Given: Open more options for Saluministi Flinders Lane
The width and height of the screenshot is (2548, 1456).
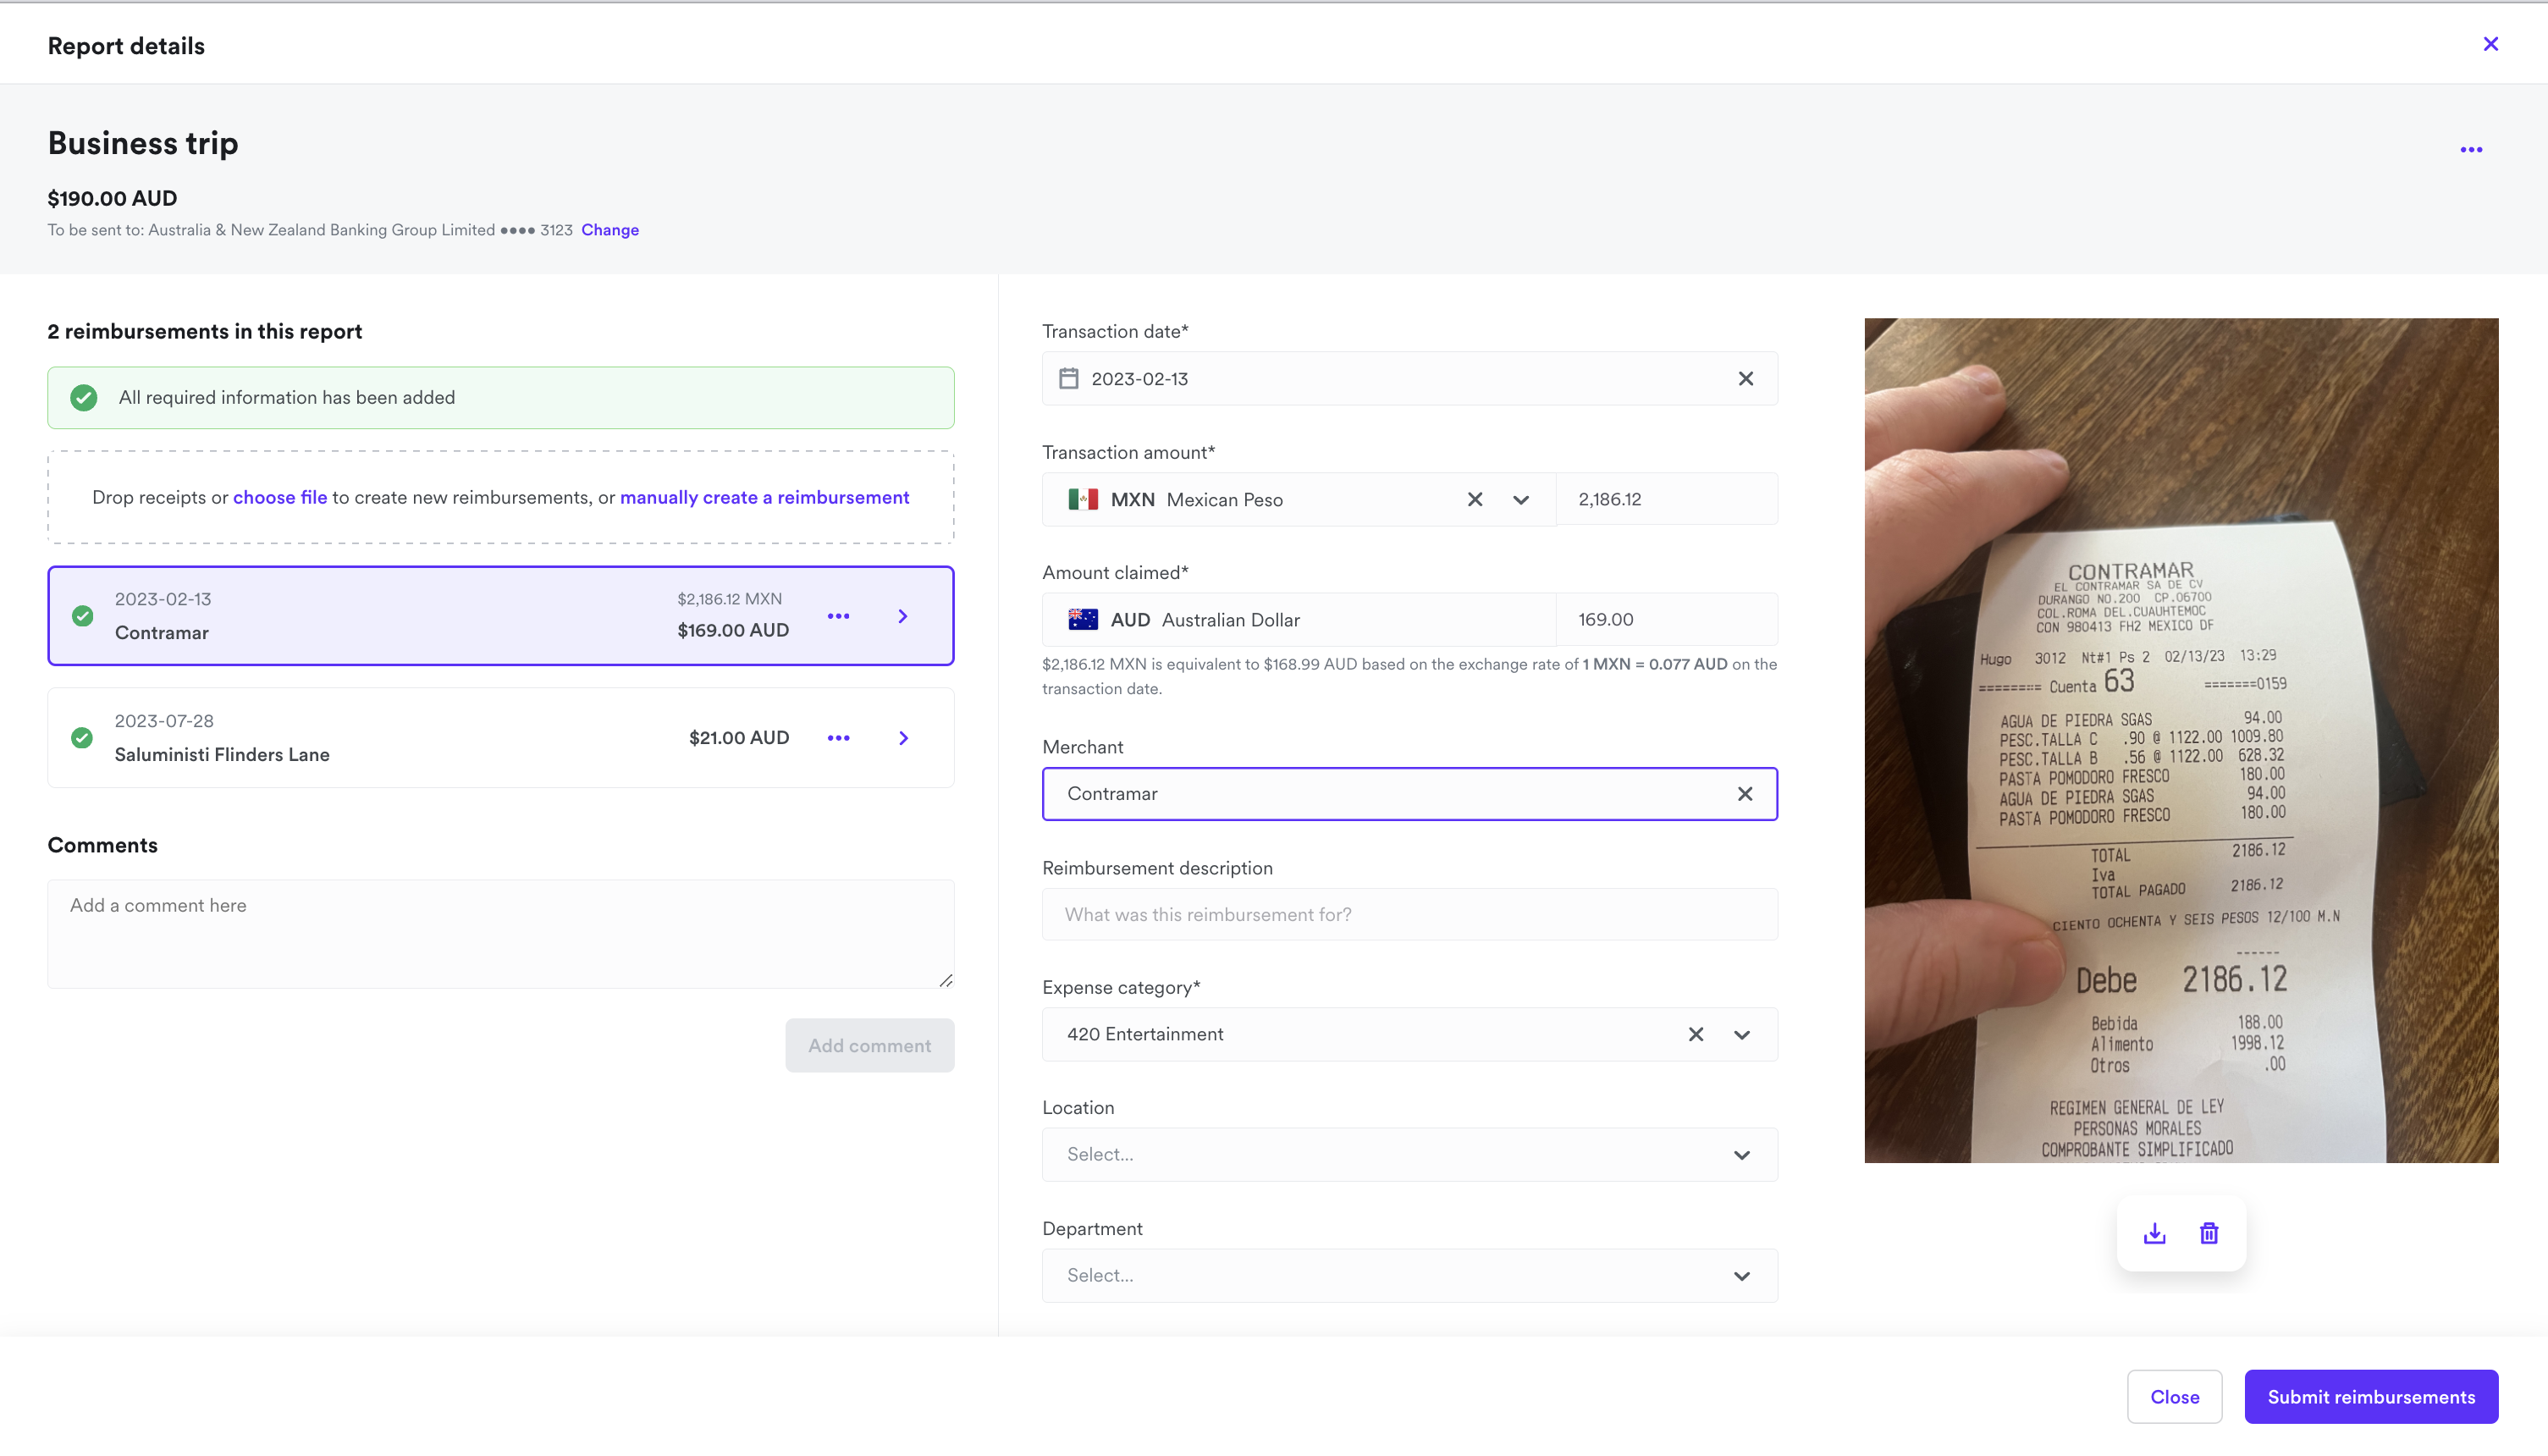Looking at the screenshot, I should (838, 738).
